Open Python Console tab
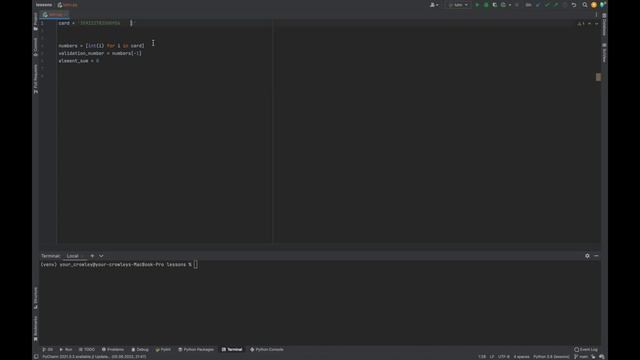This screenshot has width=640, height=360. [x=267, y=349]
